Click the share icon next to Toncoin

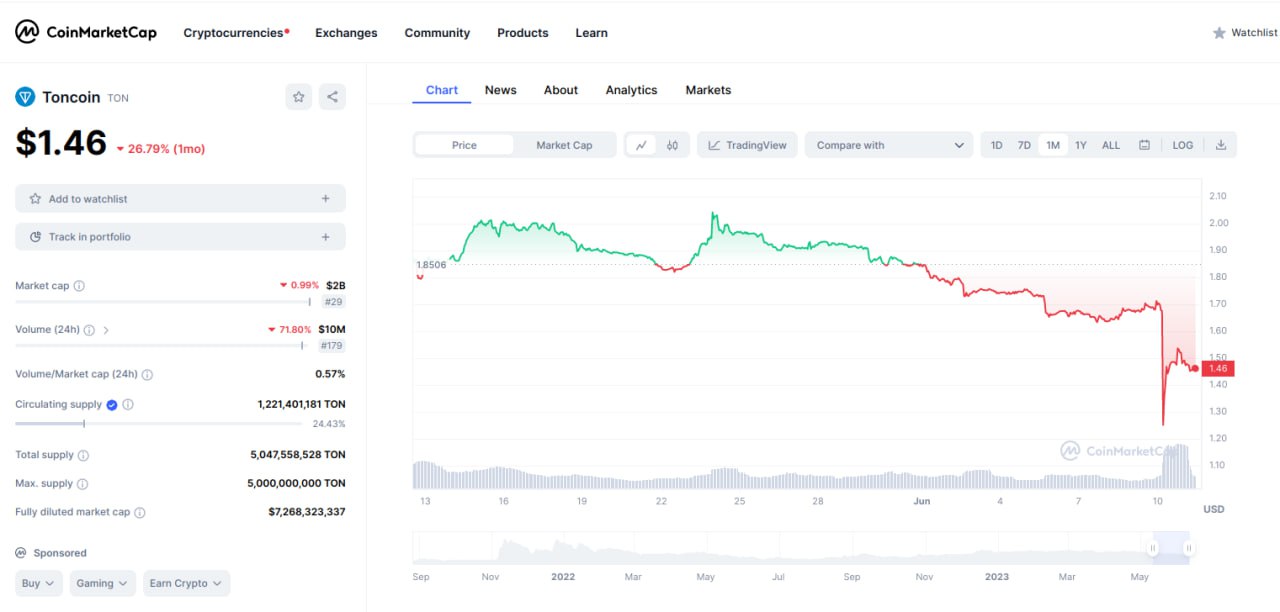tap(332, 97)
